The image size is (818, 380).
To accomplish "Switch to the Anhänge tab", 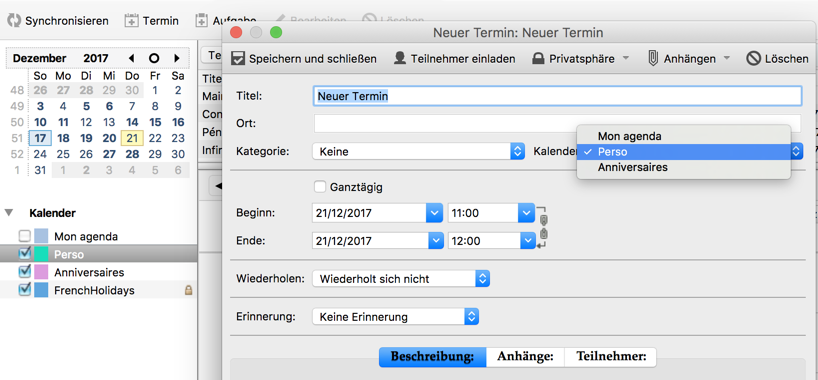I will [x=525, y=357].
